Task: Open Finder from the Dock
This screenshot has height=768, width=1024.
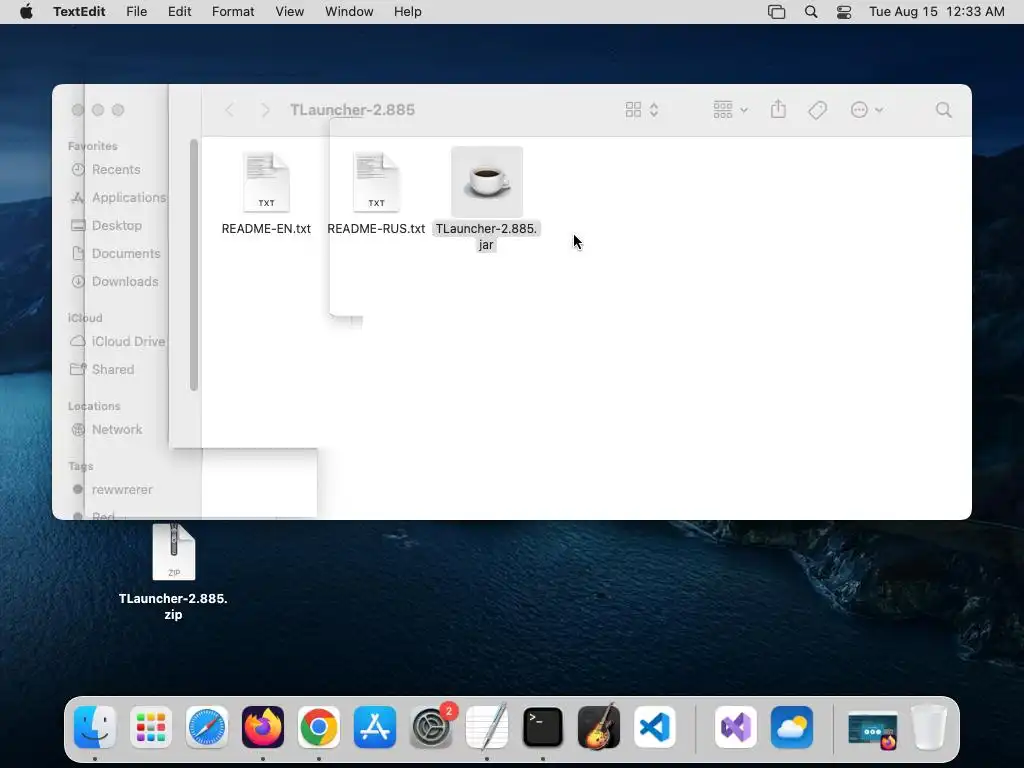Action: click(95, 727)
